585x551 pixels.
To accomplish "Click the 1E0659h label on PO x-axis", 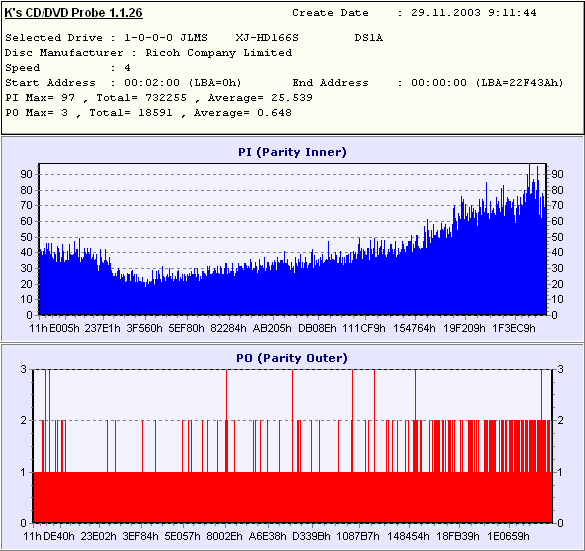I will [x=508, y=536].
